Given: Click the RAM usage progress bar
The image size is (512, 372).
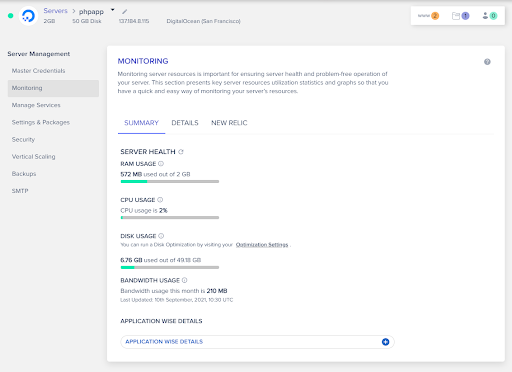Looking at the screenshot, I should pos(170,181).
